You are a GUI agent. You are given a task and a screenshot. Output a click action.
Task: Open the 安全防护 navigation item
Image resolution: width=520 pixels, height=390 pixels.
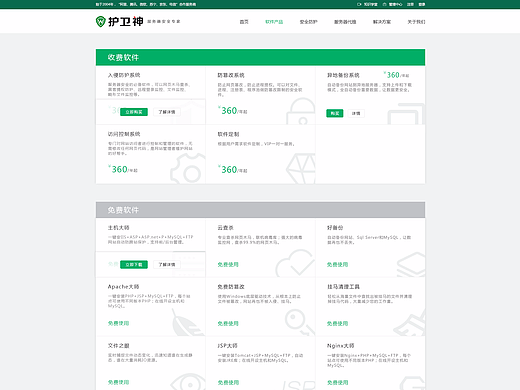coord(308,22)
